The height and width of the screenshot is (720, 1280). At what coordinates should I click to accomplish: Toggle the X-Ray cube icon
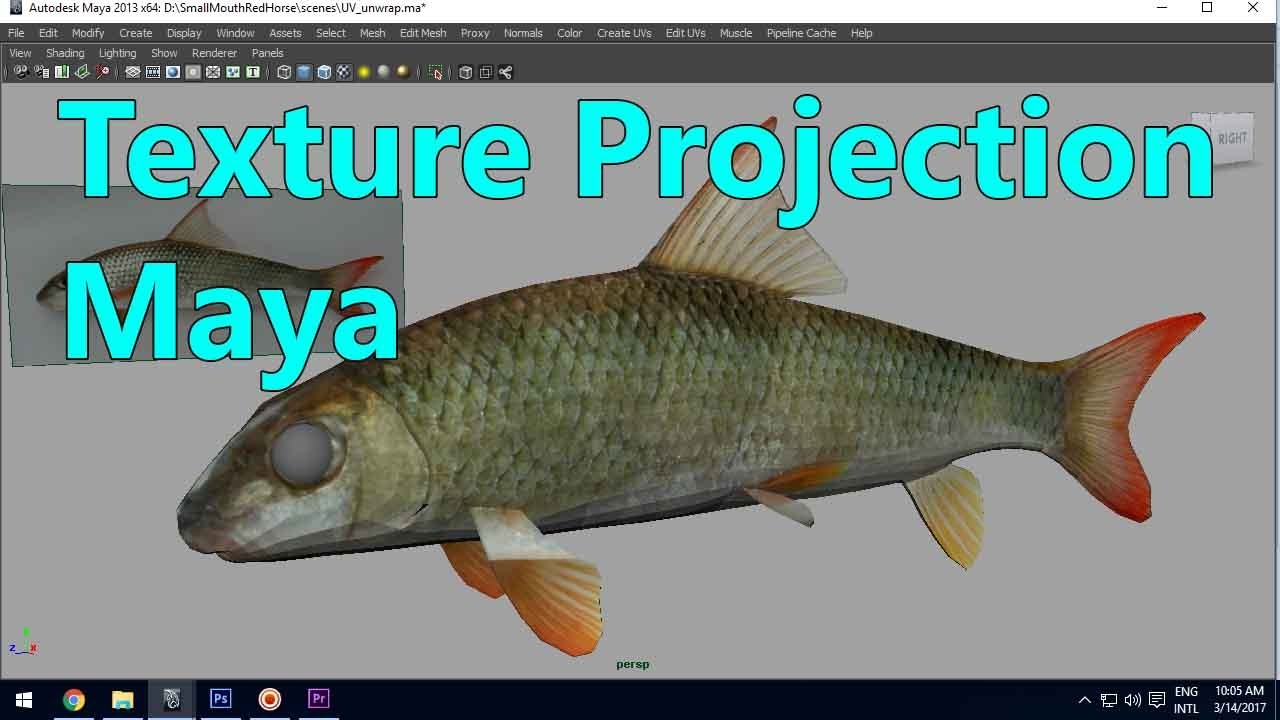click(x=465, y=72)
